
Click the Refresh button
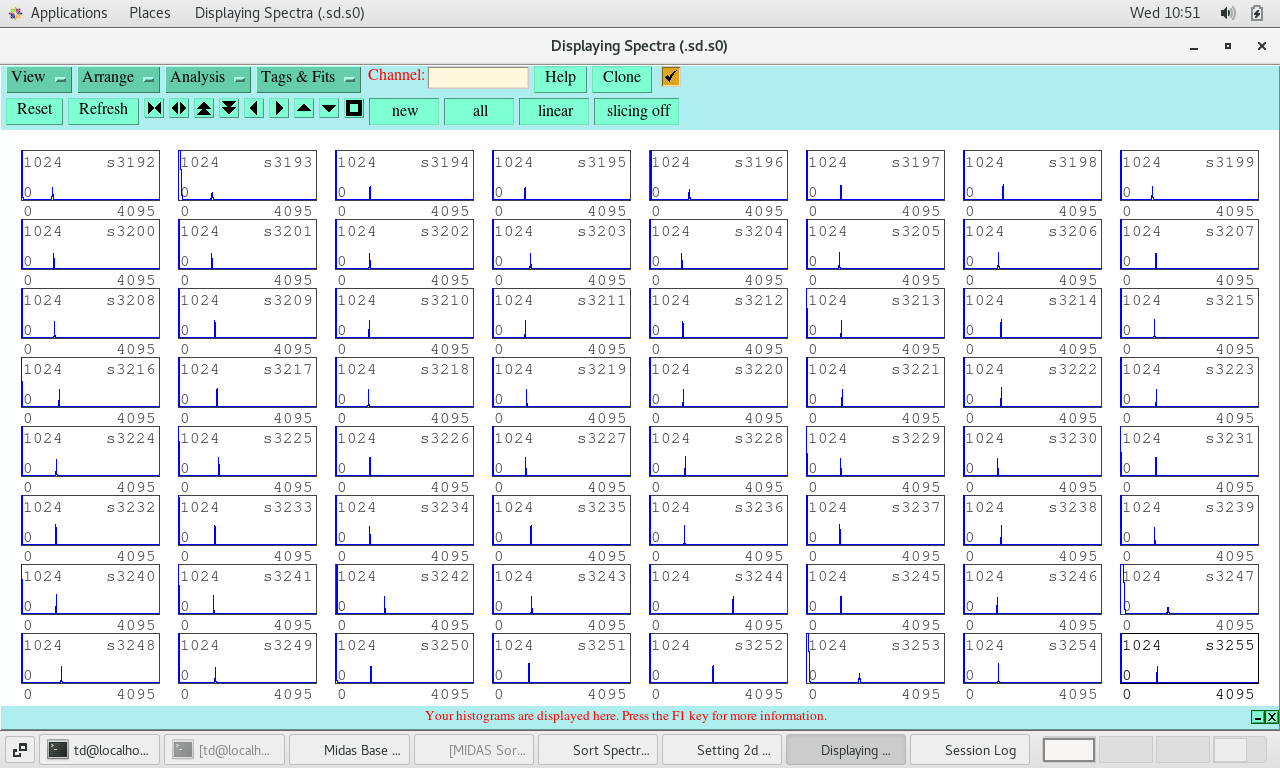pos(103,109)
